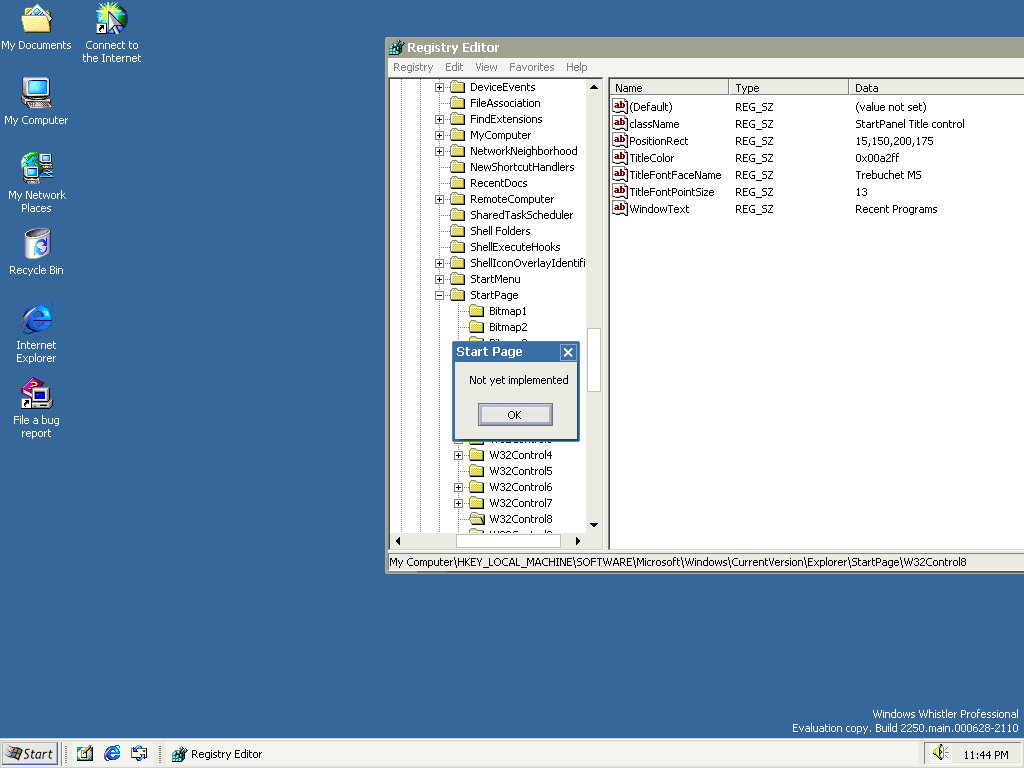The width and height of the screenshot is (1024, 768).
Task: Click the volume speaker tray icon
Action: coord(940,753)
